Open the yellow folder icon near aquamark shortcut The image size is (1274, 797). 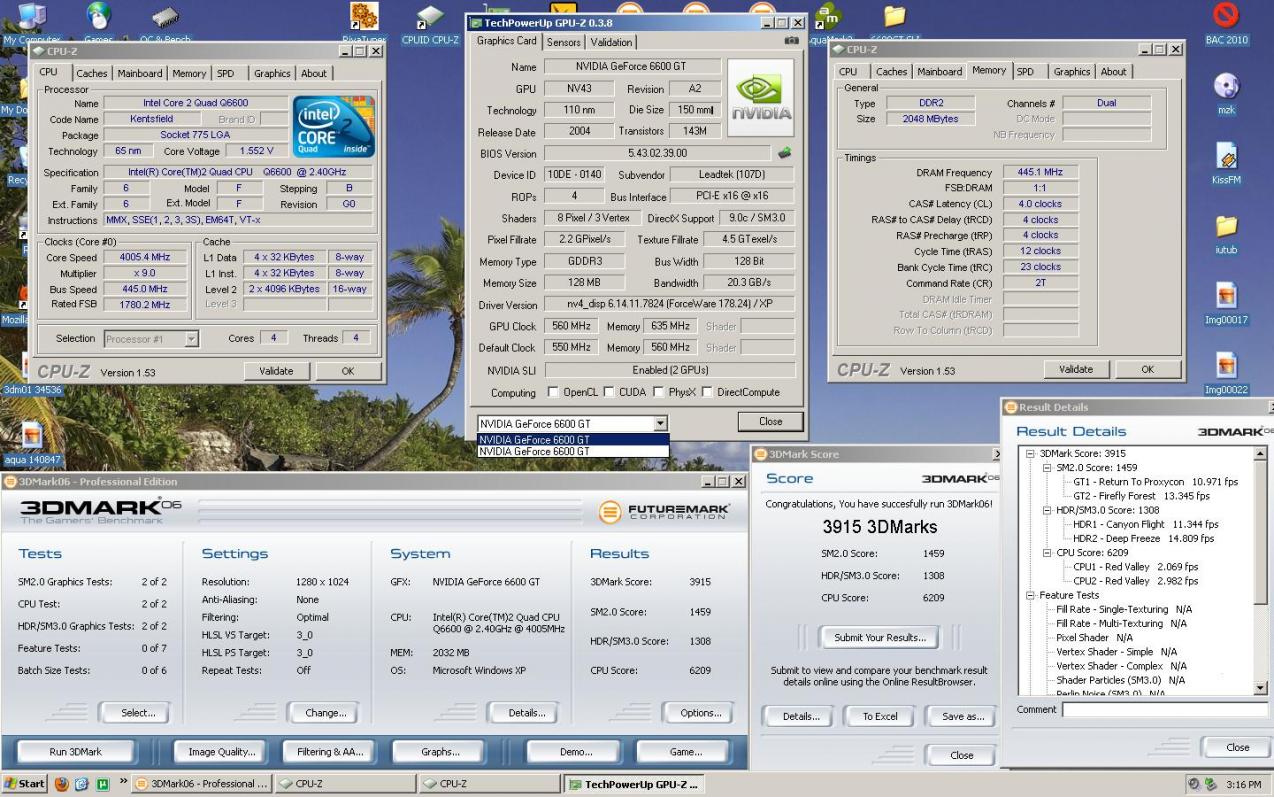pyautogui.click(x=894, y=15)
